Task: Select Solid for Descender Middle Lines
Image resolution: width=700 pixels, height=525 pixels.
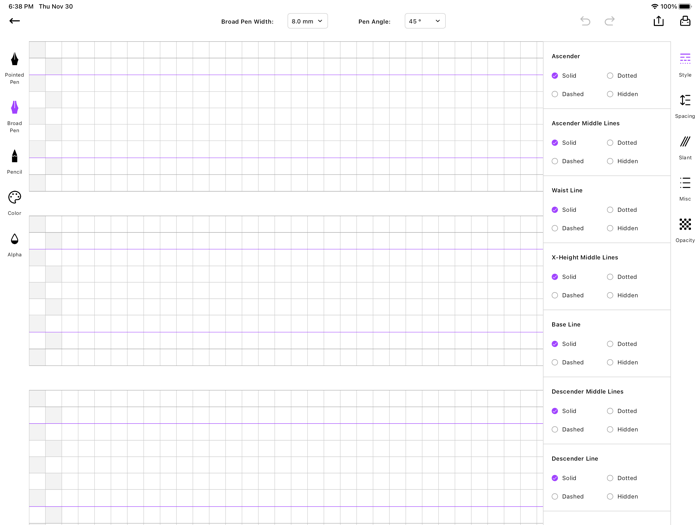Action: [x=564, y=411]
